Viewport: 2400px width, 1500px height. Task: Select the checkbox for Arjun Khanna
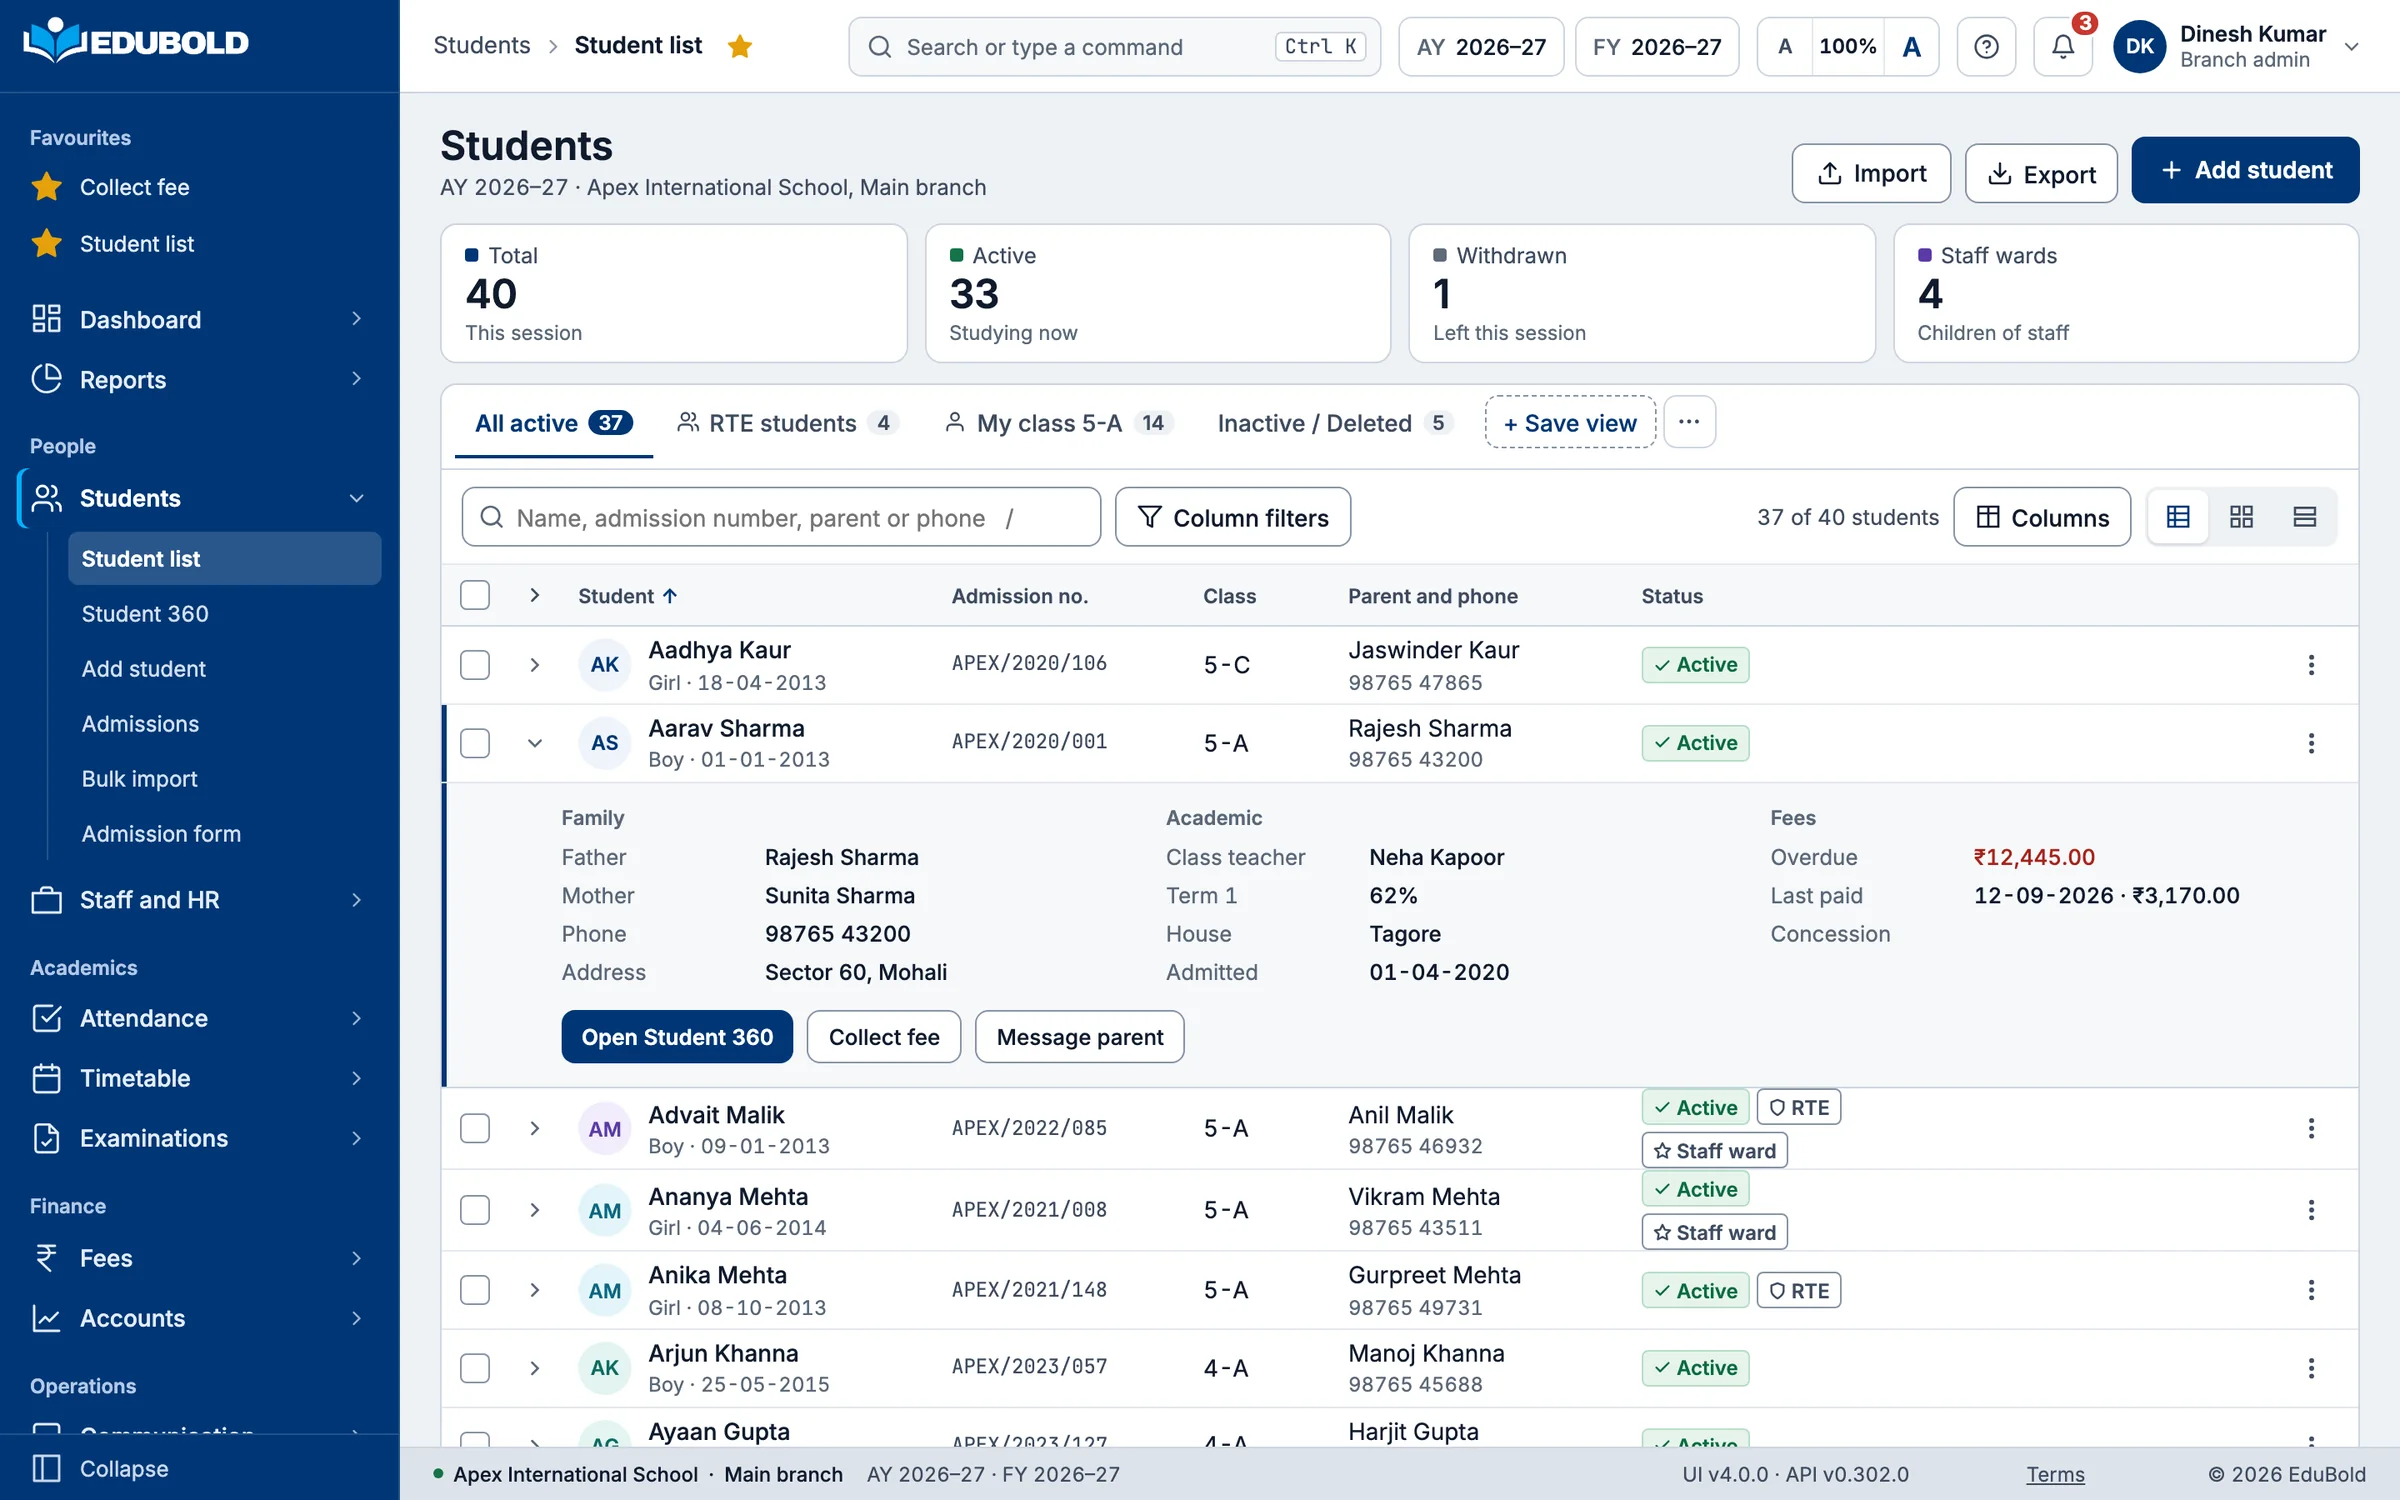(x=475, y=1368)
